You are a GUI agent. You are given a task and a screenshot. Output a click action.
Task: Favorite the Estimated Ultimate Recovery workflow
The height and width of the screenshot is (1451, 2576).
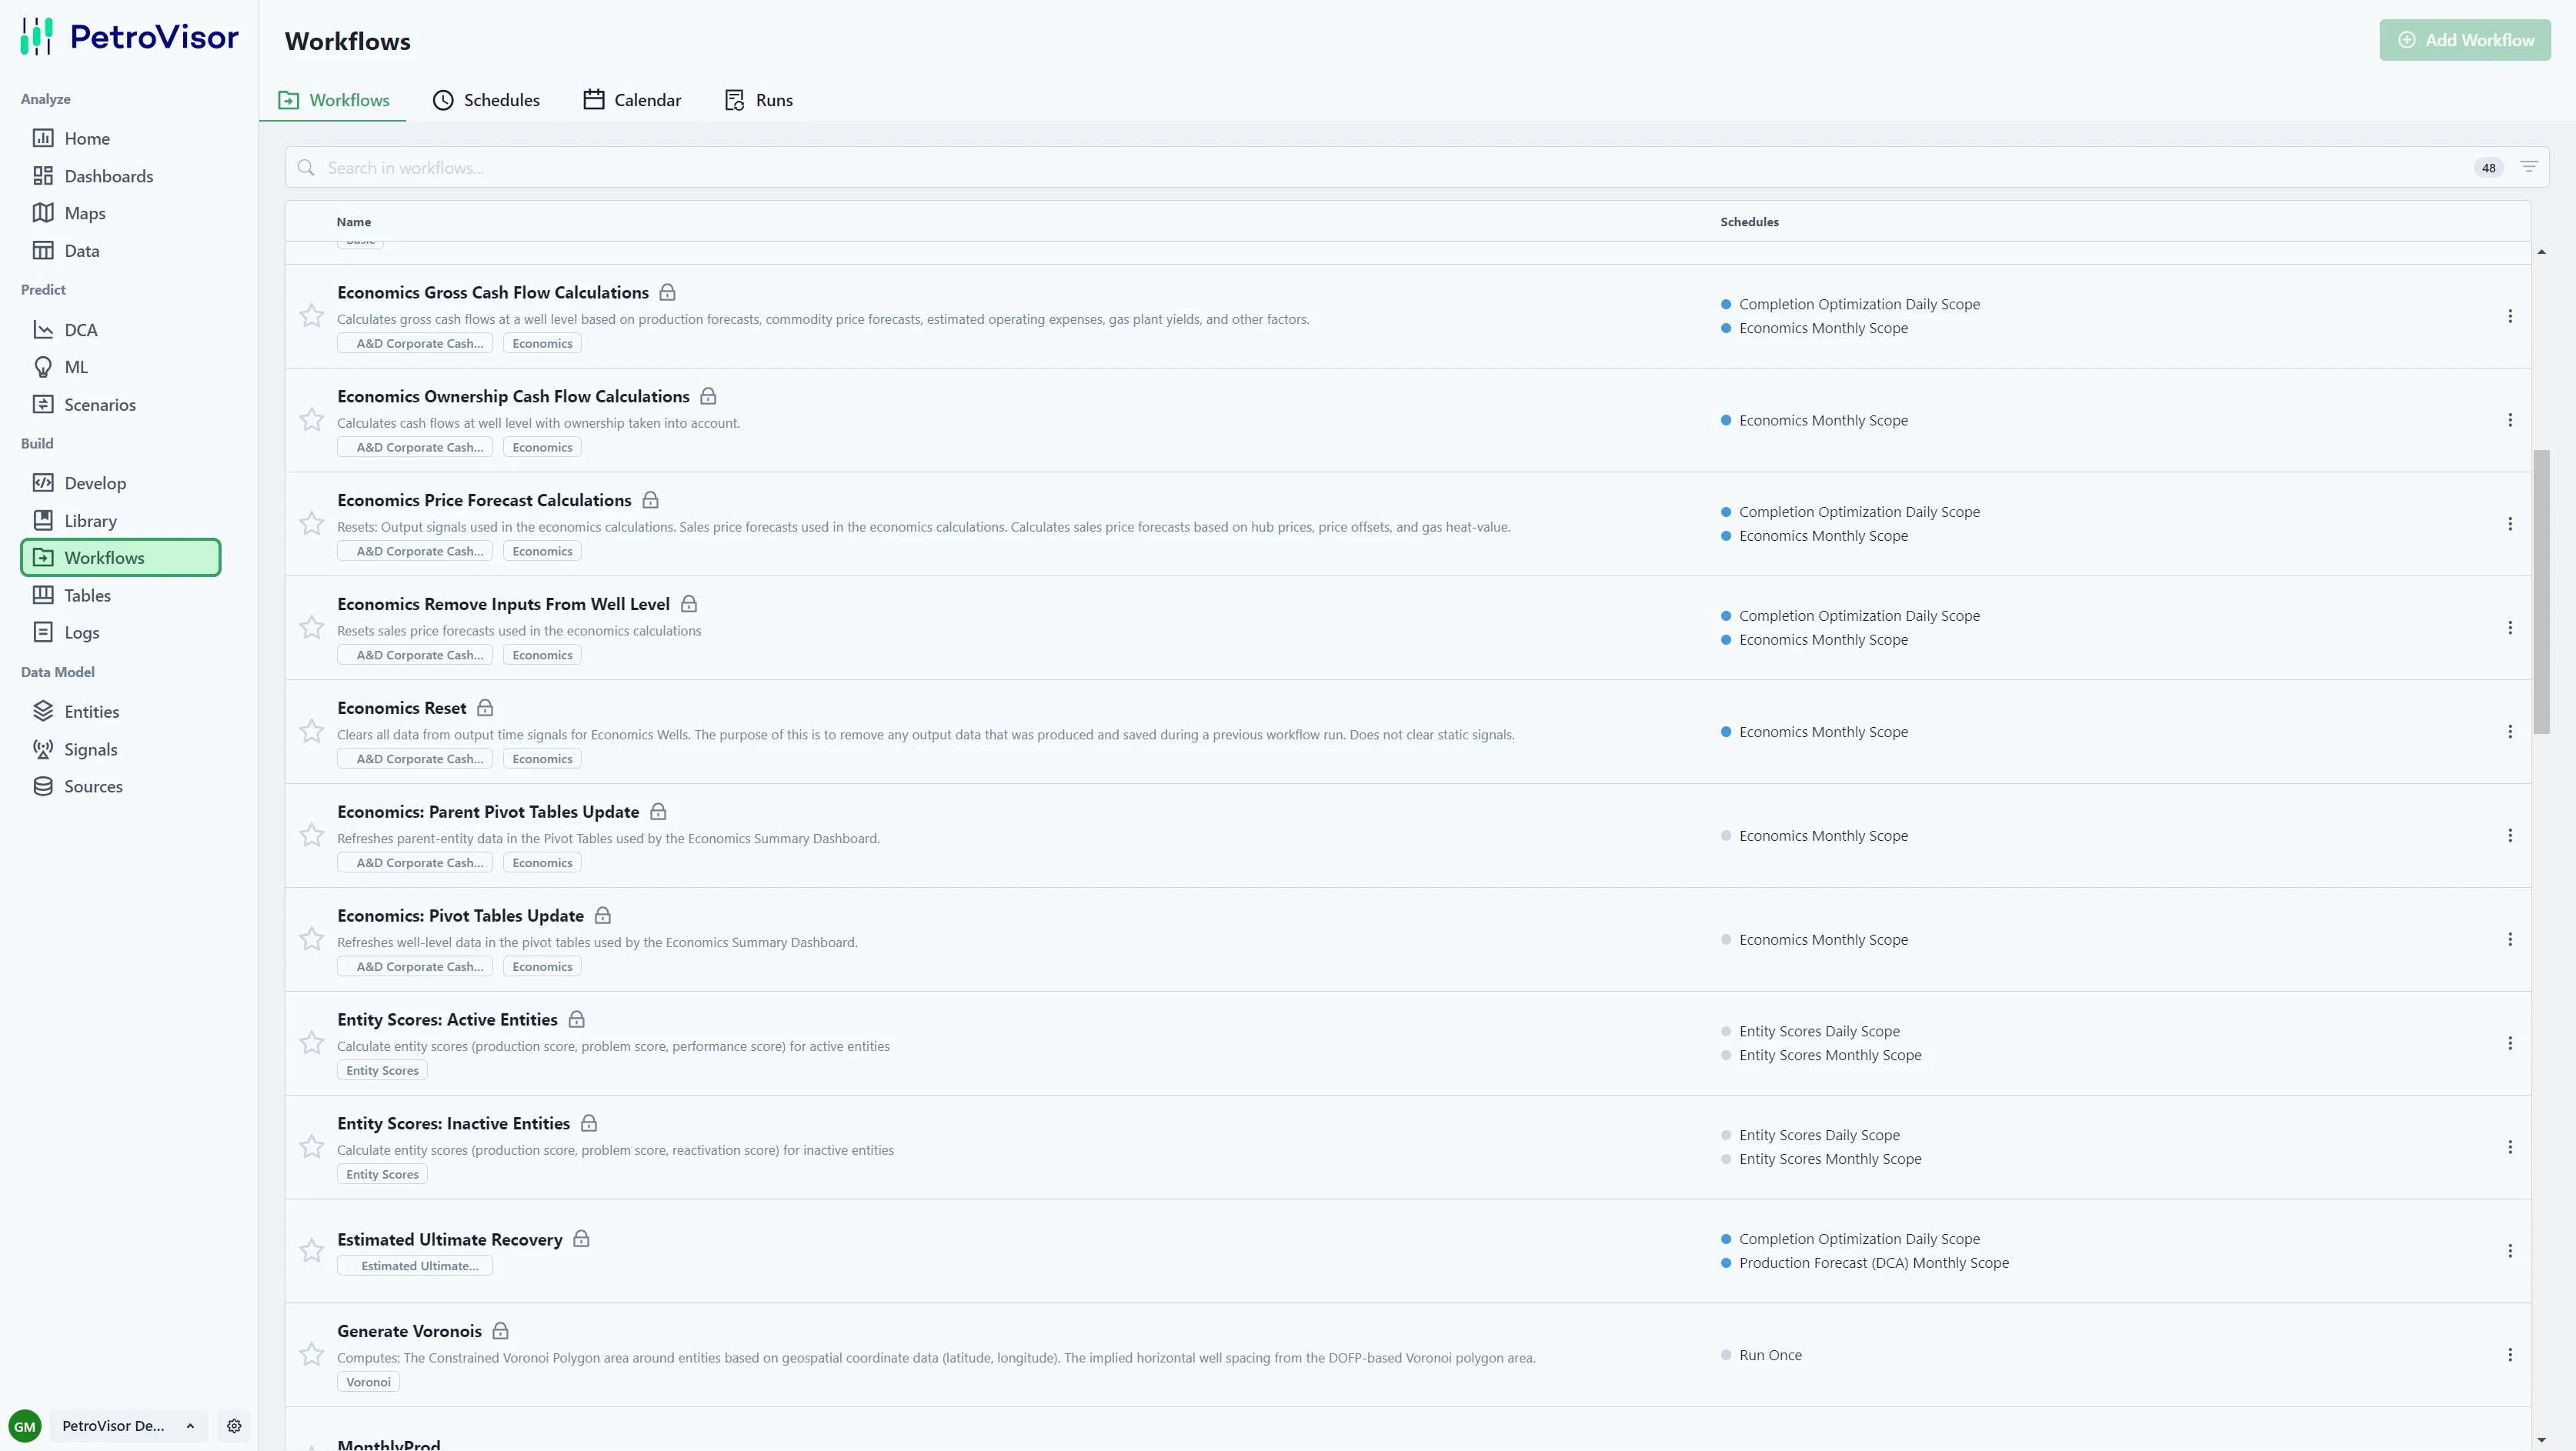pyautogui.click(x=312, y=1250)
